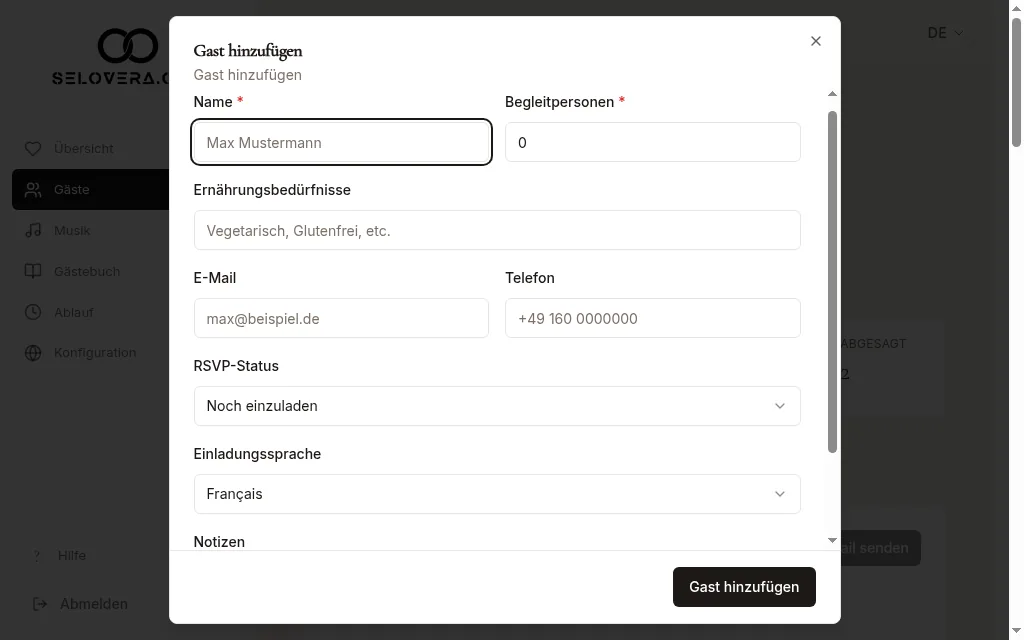Image resolution: width=1024 pixels, height=640 pixels.
Task: Click the Gästebuch book icon in sidebar
Action: point(33,271)
